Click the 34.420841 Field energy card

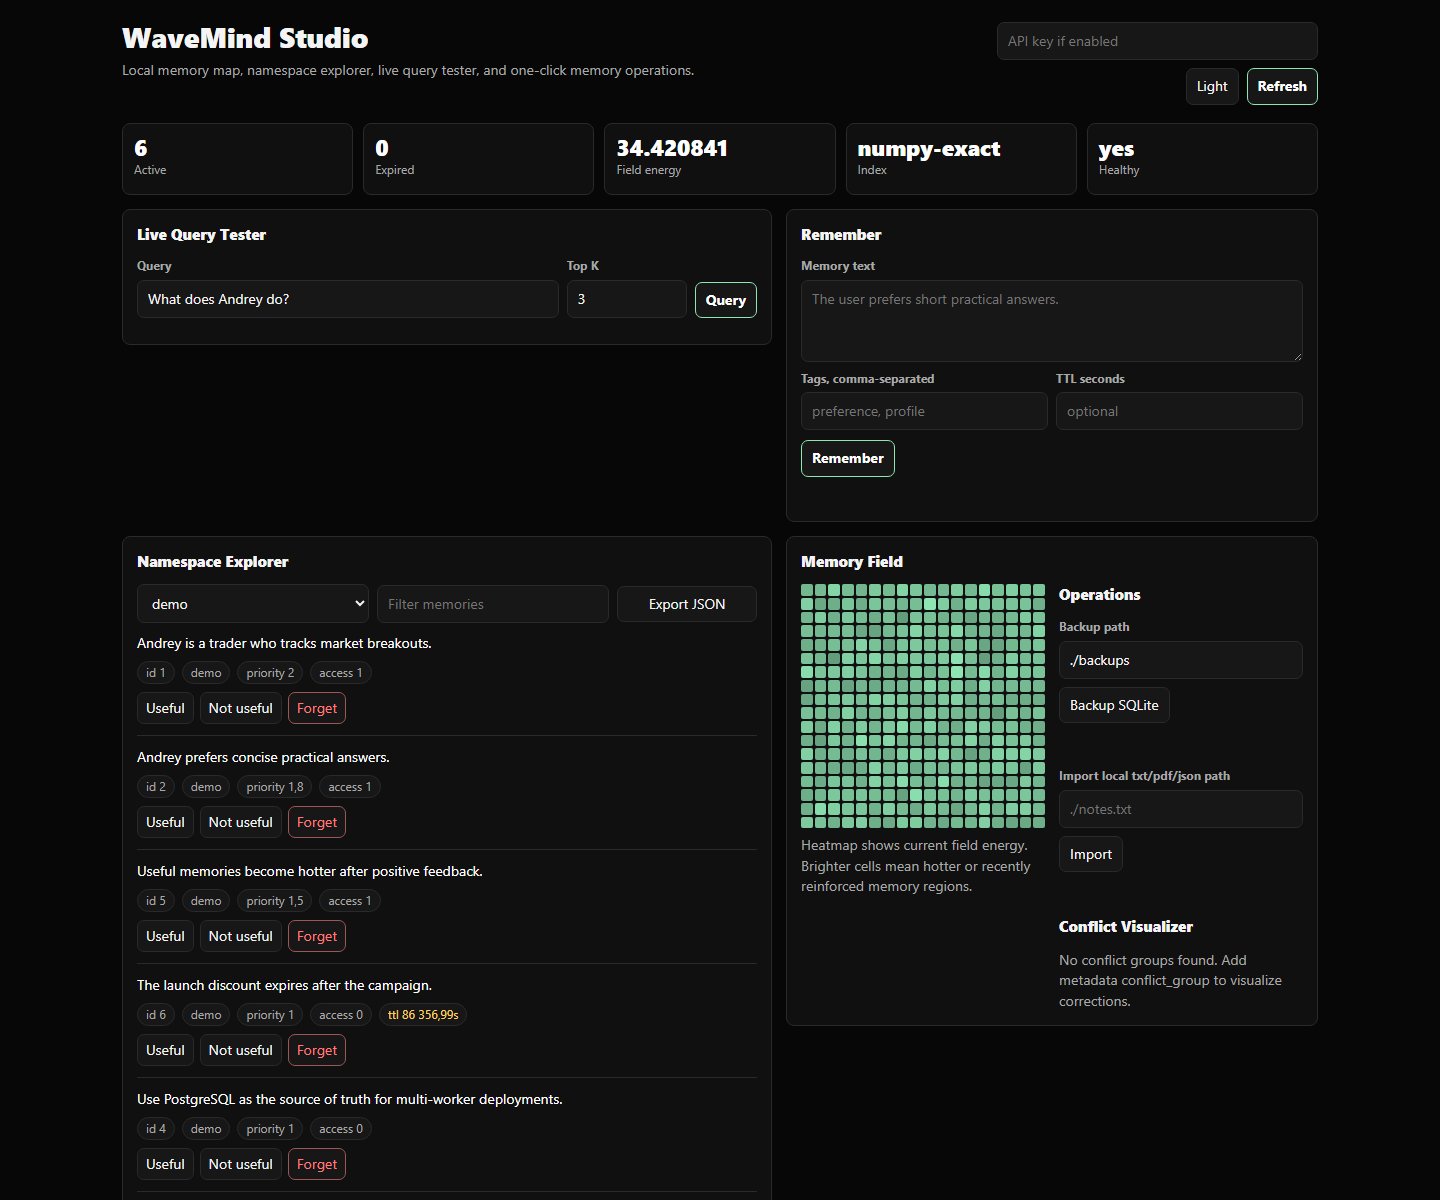719,159
